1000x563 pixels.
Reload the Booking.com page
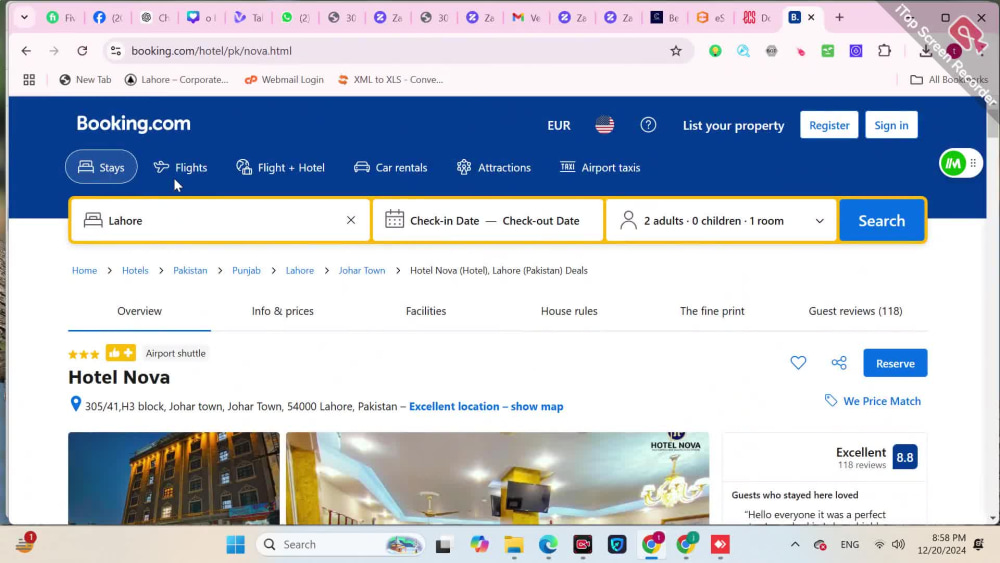click(x=82, y=51)
